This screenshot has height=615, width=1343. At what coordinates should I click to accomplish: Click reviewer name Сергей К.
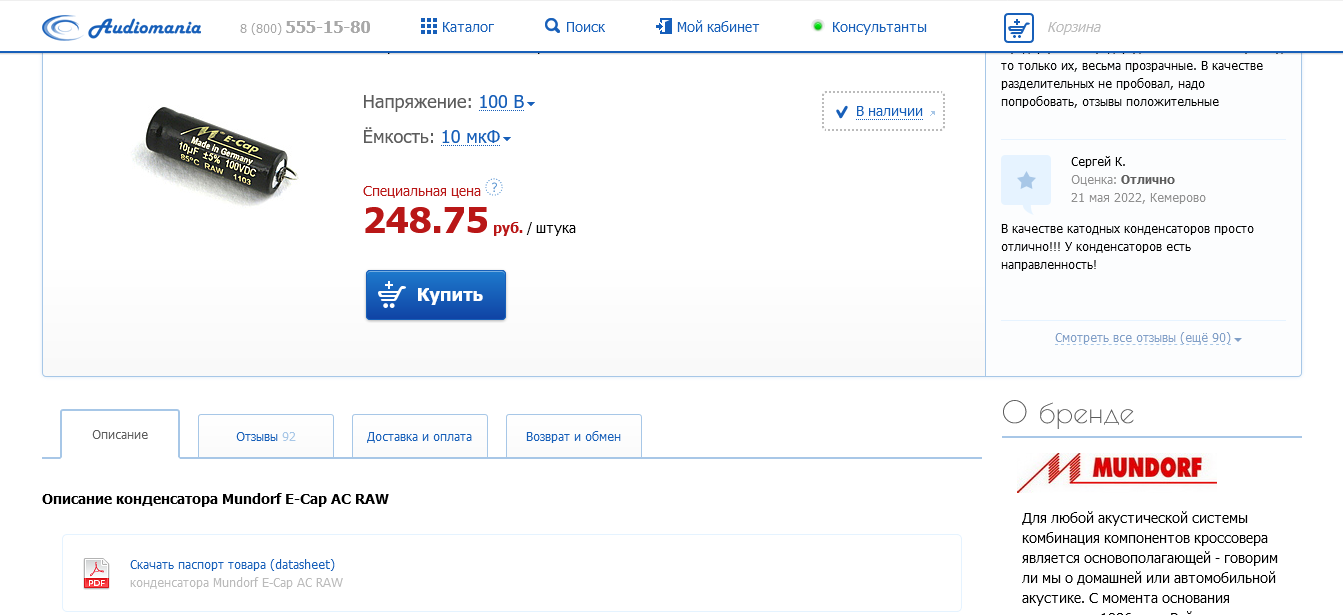coord(1098,161)
